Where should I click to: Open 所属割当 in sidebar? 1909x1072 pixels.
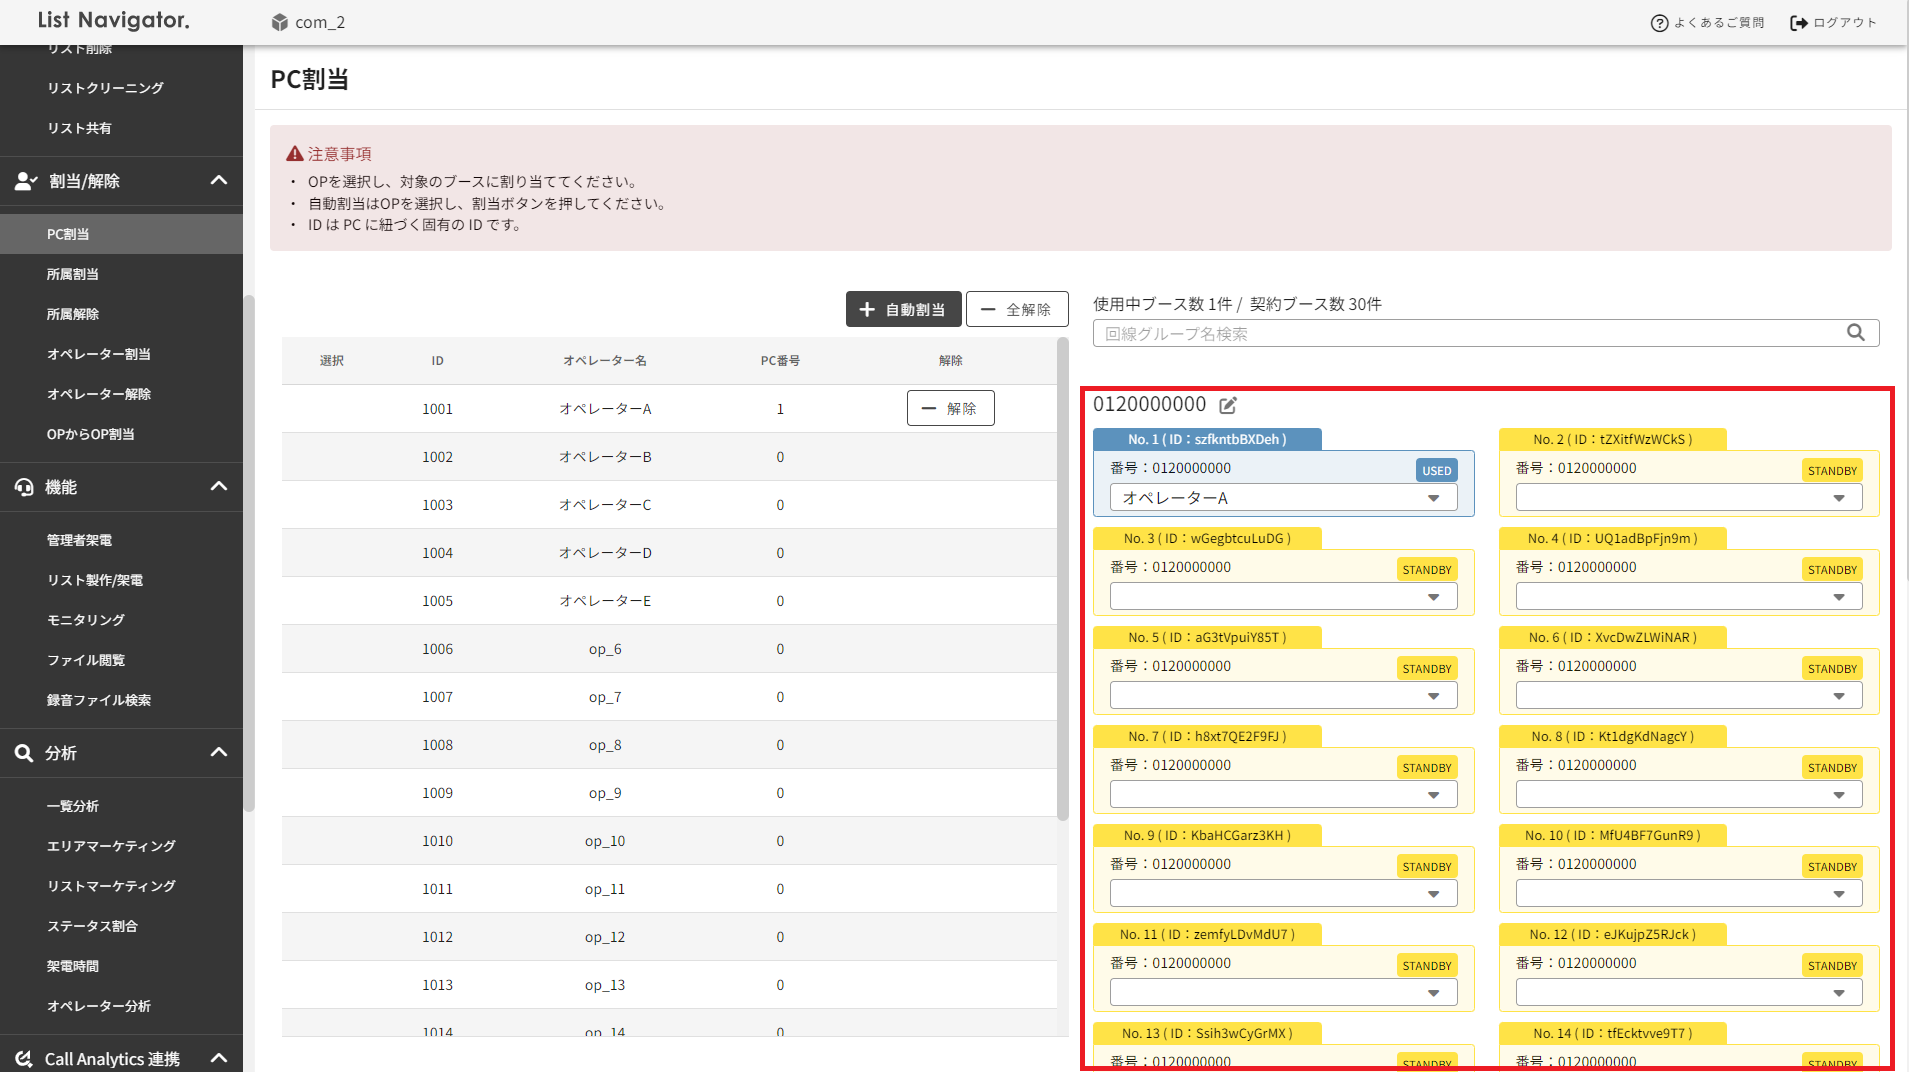pos(121,274)
